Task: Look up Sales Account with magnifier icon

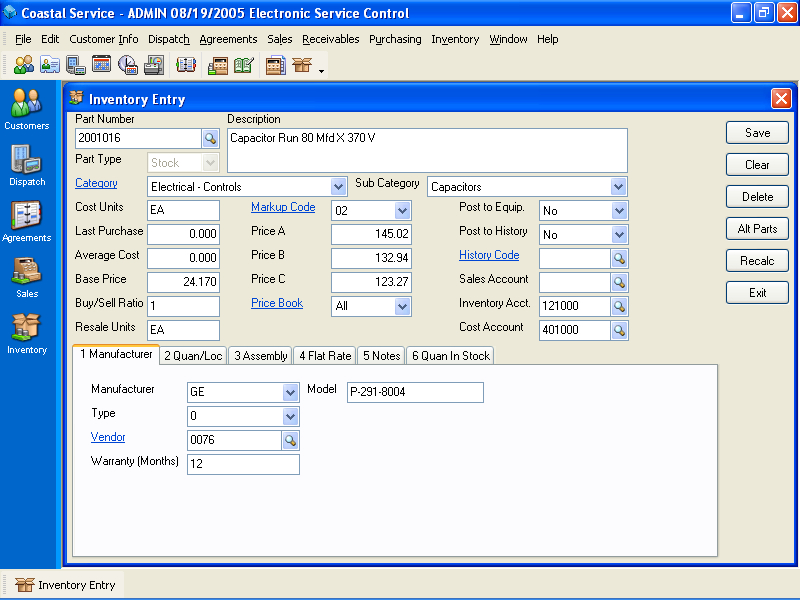Action: pos(619,283)
